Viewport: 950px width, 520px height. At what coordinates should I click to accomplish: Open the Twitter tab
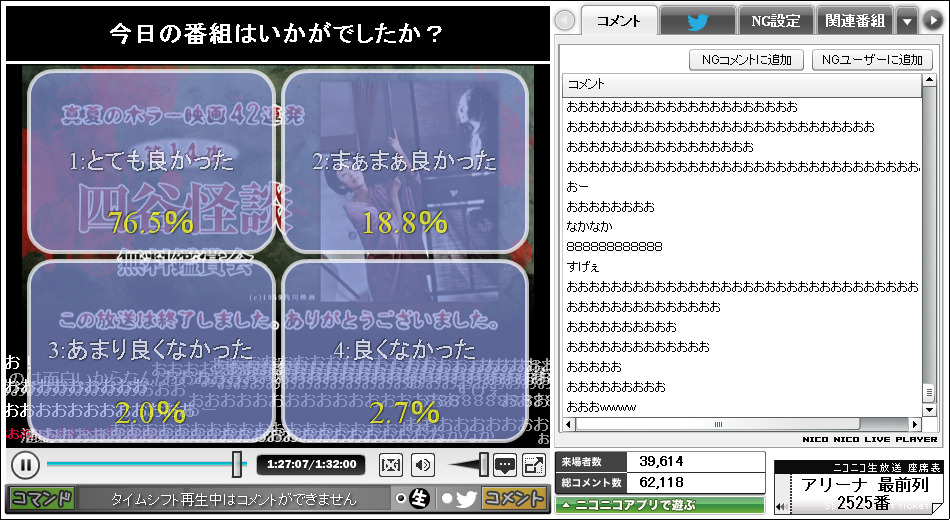pyautogui.click(x=698, y=22)
